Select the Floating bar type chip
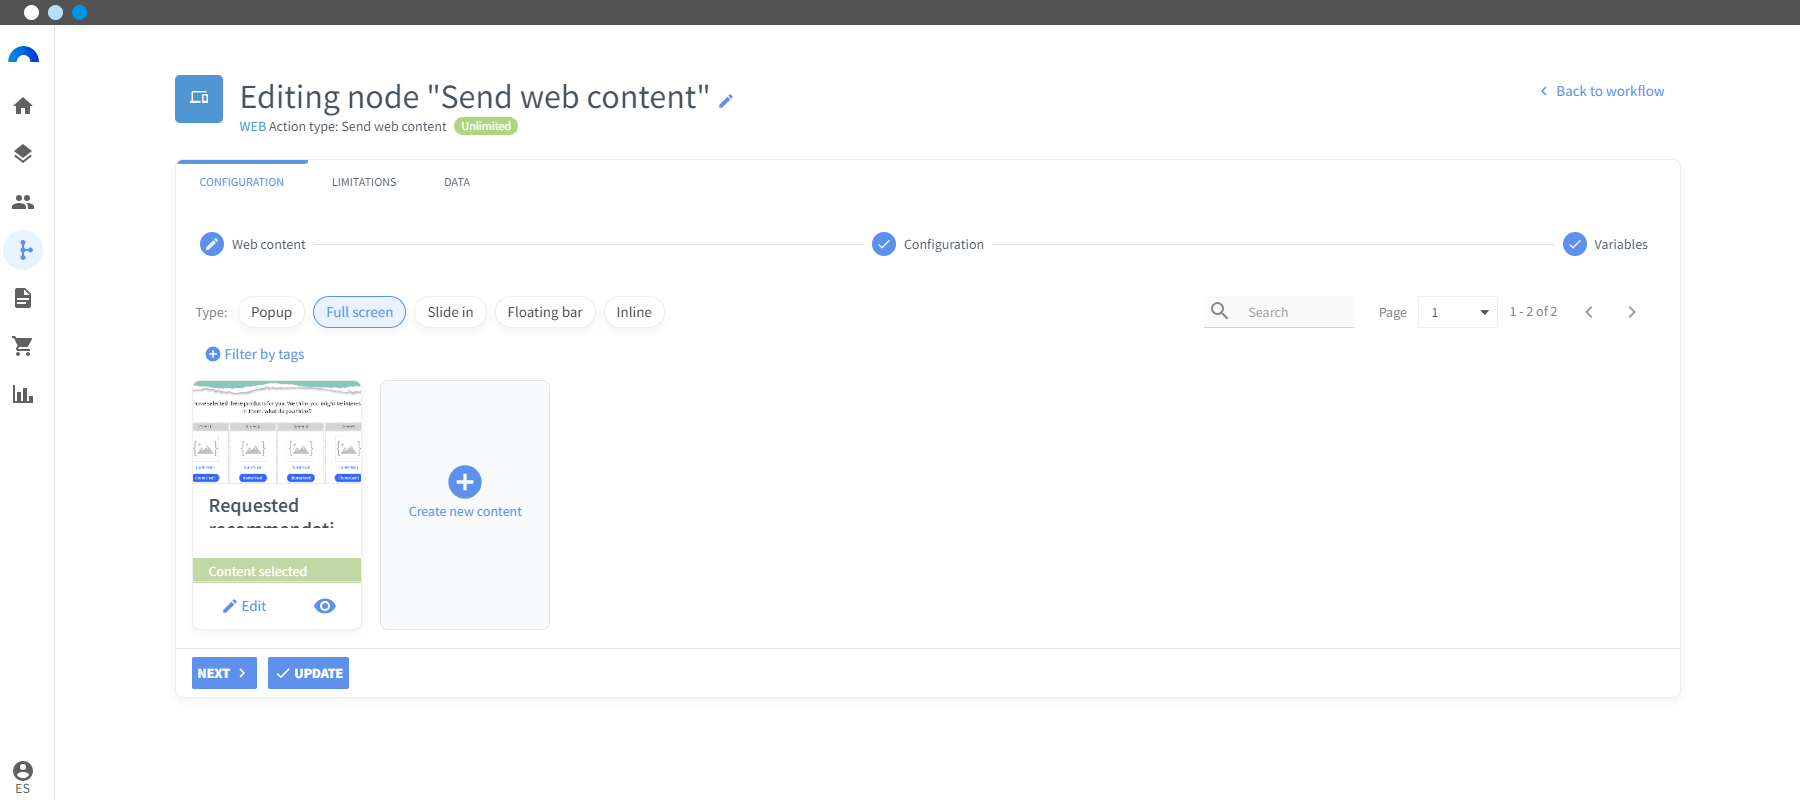1800x800 pixels. coord(545,312)
